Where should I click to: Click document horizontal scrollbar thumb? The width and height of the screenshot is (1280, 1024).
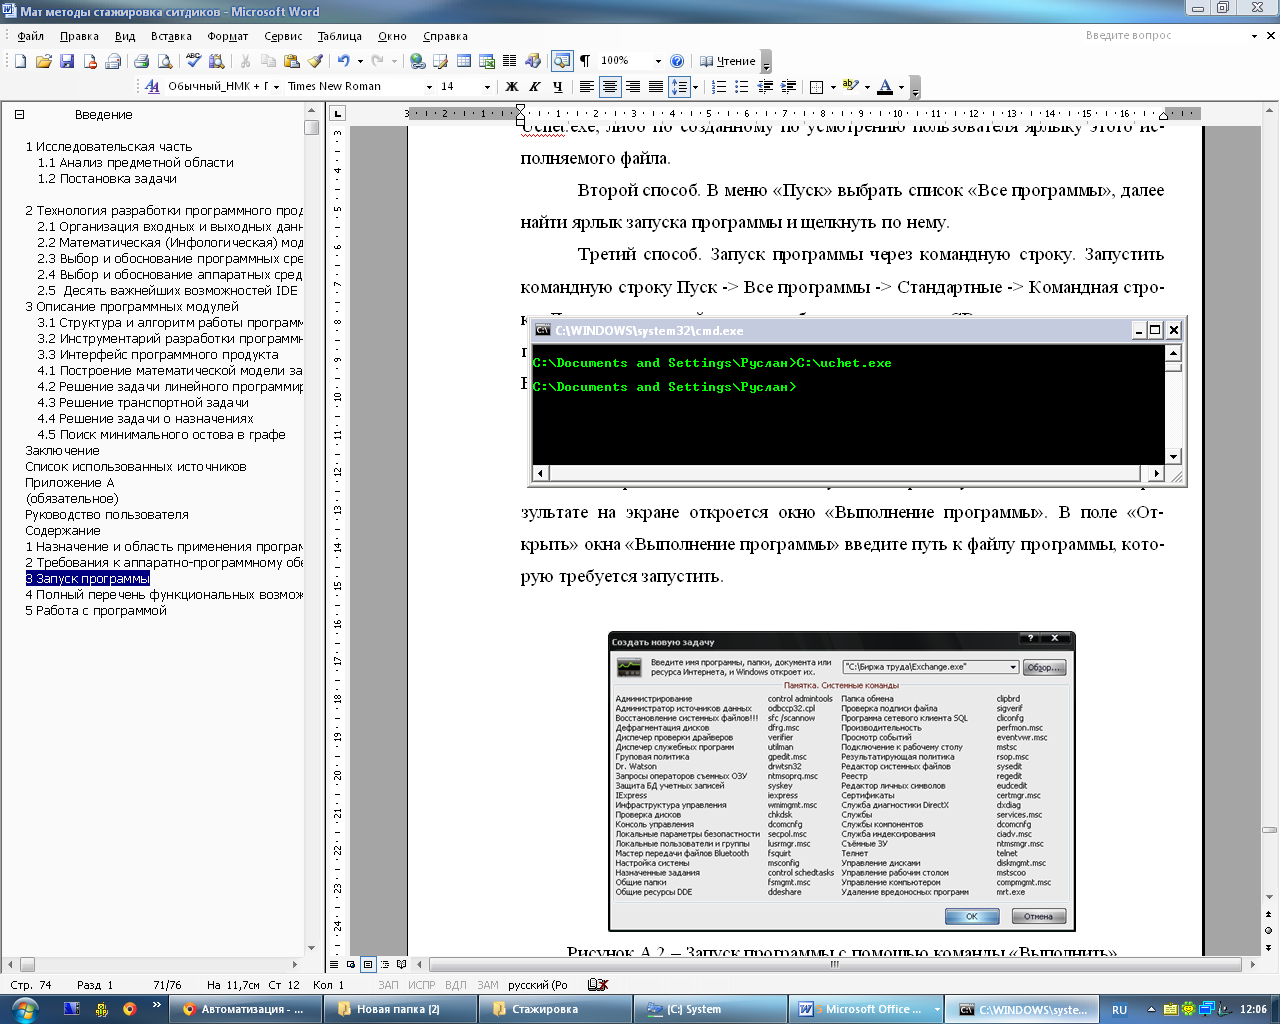pos(836,965)
